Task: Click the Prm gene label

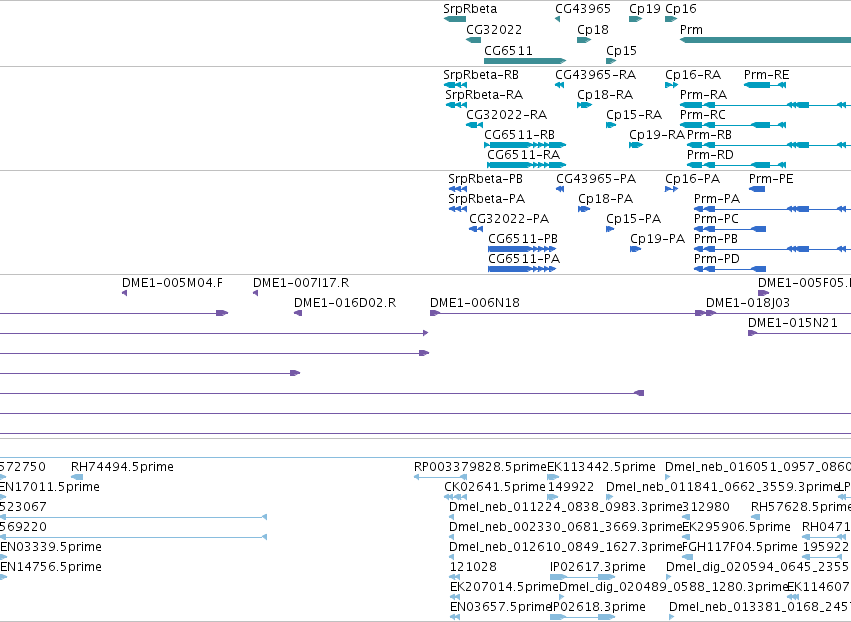Action: pyautogui.click(x=691, y=30)
